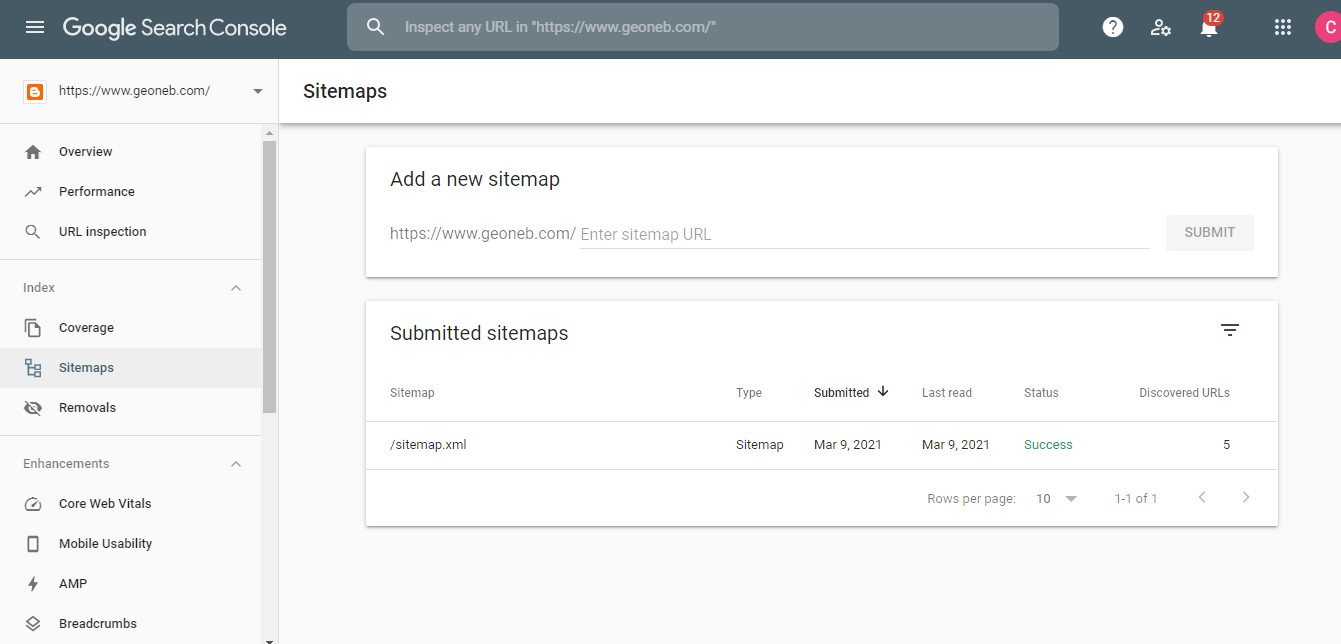Open Overview in the sidebar
Screen dimensions: 1341x644
(131, 152)
